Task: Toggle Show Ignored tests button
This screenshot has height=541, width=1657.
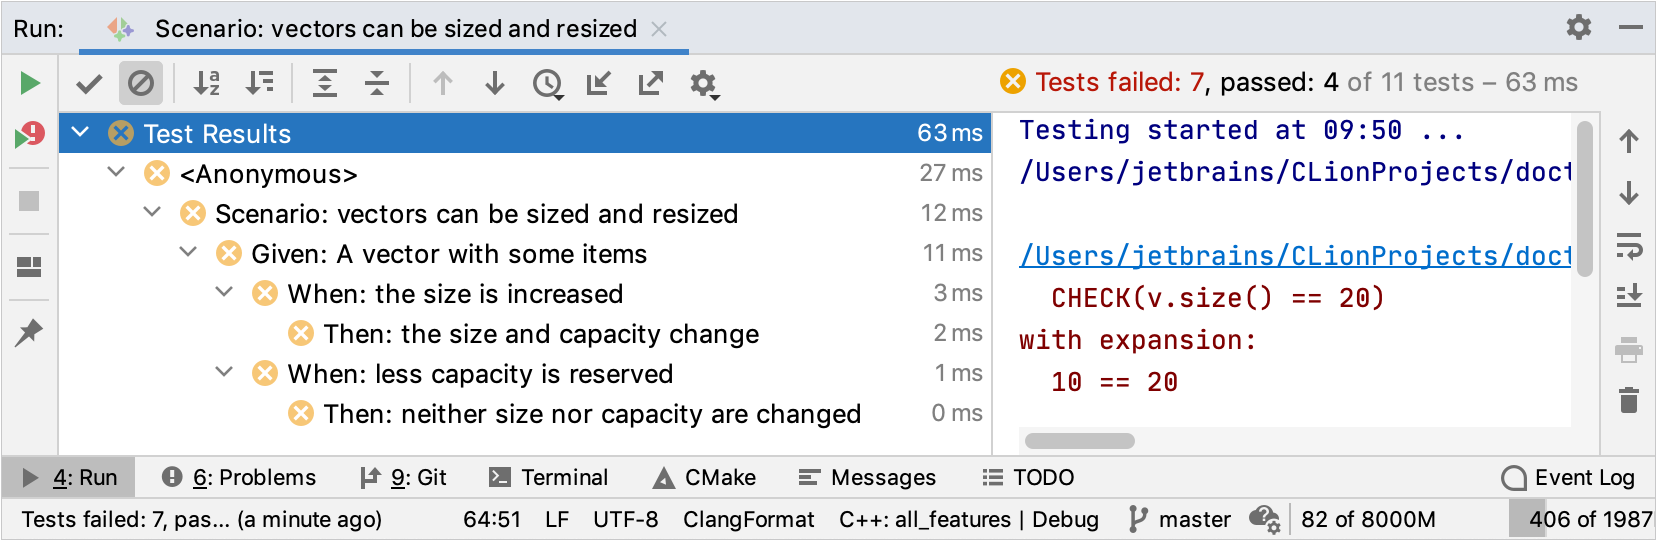Action: (141, 84)
